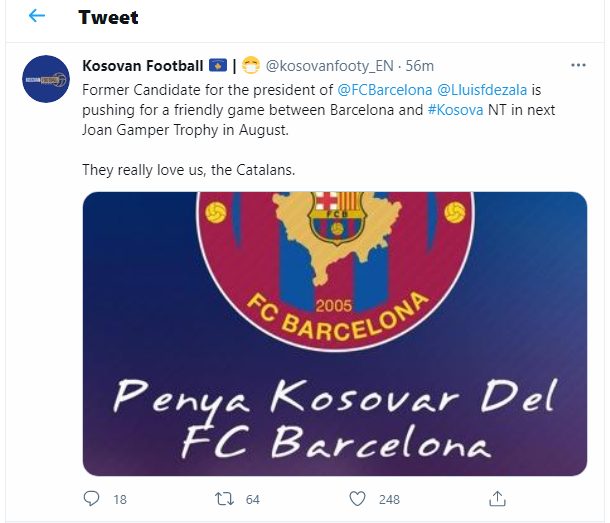Open the @kosovanfooty_EN handle link
The height and width of the screenshot is (523, 610).
330,66
